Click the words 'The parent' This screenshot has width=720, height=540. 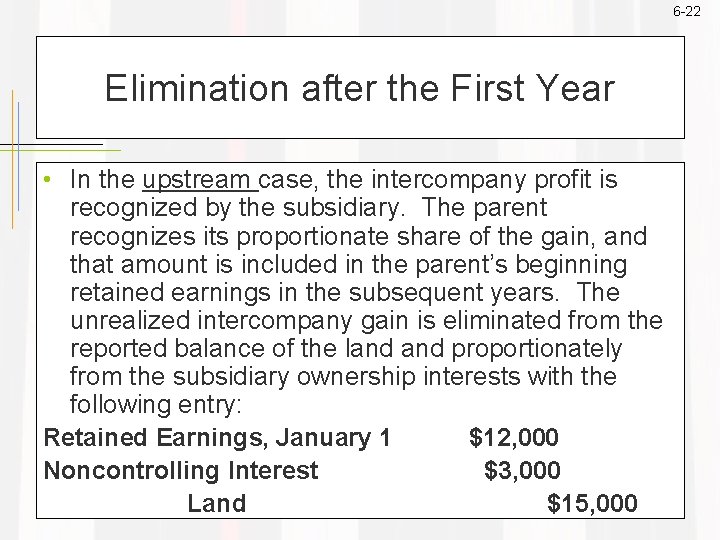[x=484, y=208]
